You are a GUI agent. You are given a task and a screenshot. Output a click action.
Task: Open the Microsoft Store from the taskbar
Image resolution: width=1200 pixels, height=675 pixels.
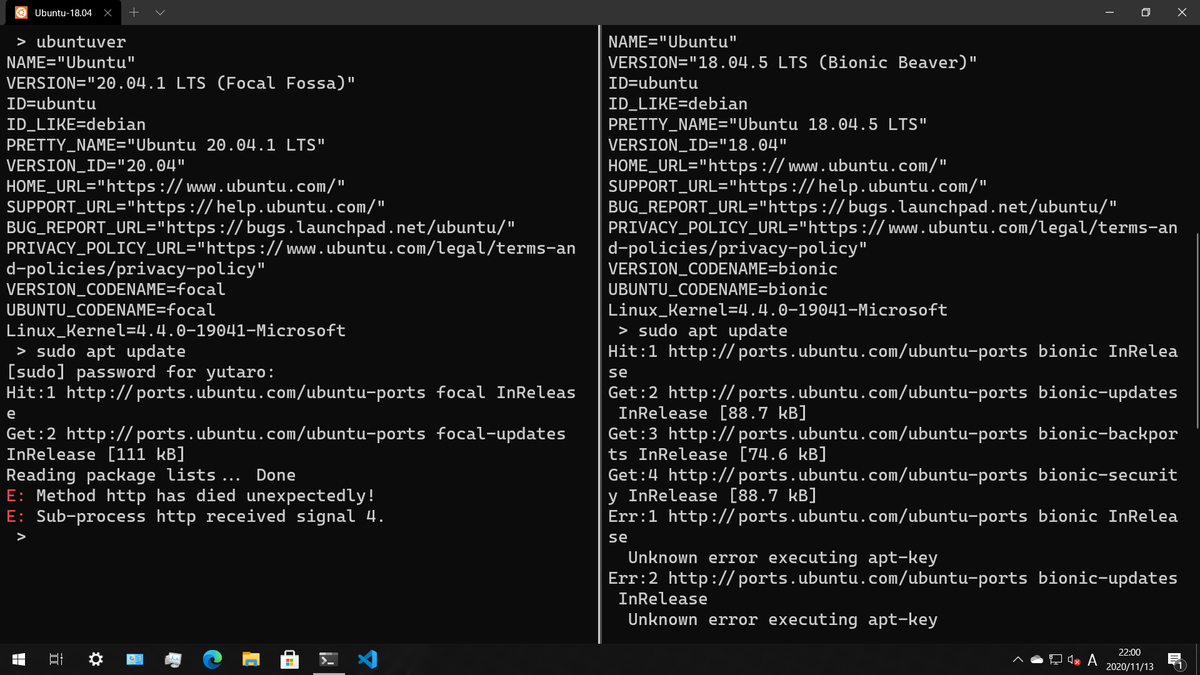click(289, 659)
